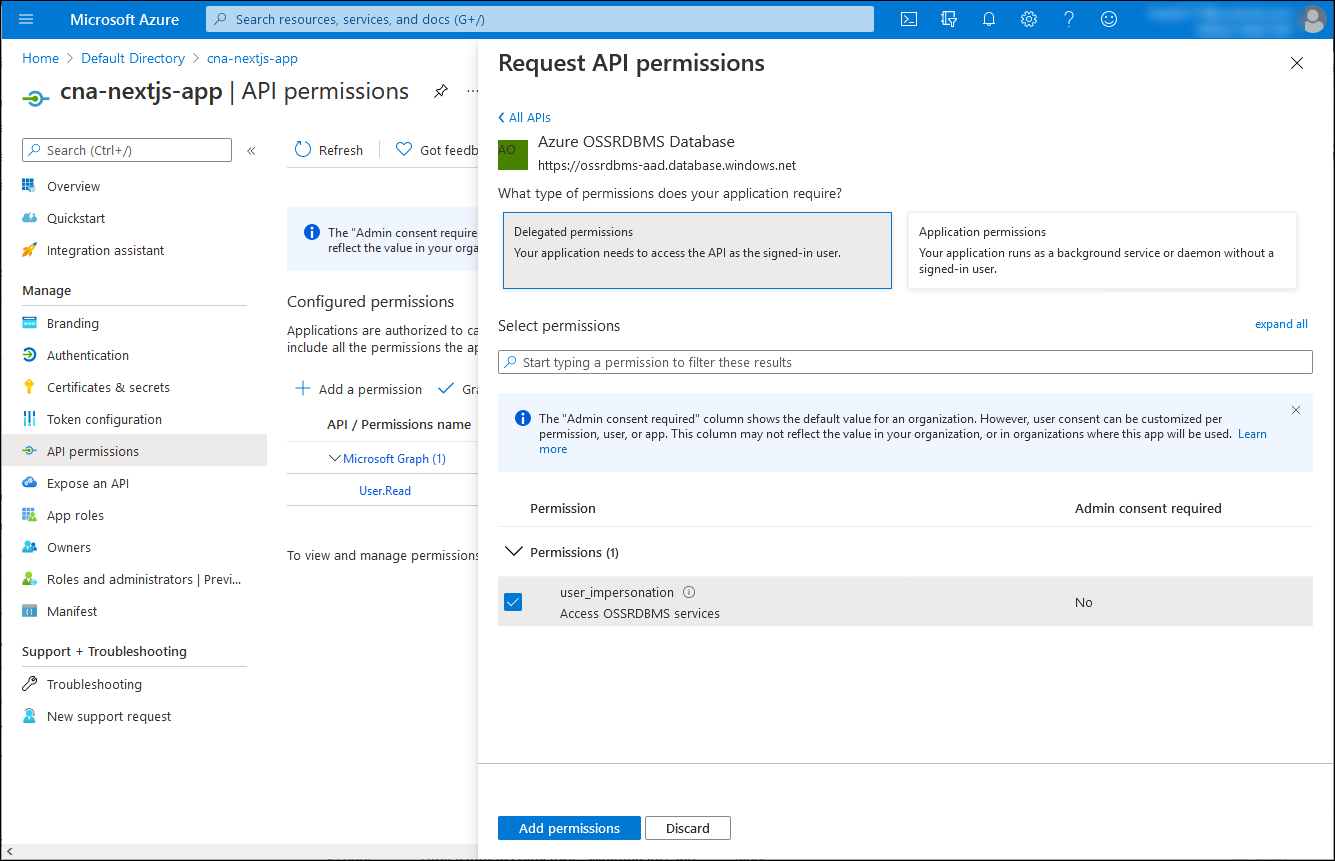Open the help question mark icon

pos(1069,19)
